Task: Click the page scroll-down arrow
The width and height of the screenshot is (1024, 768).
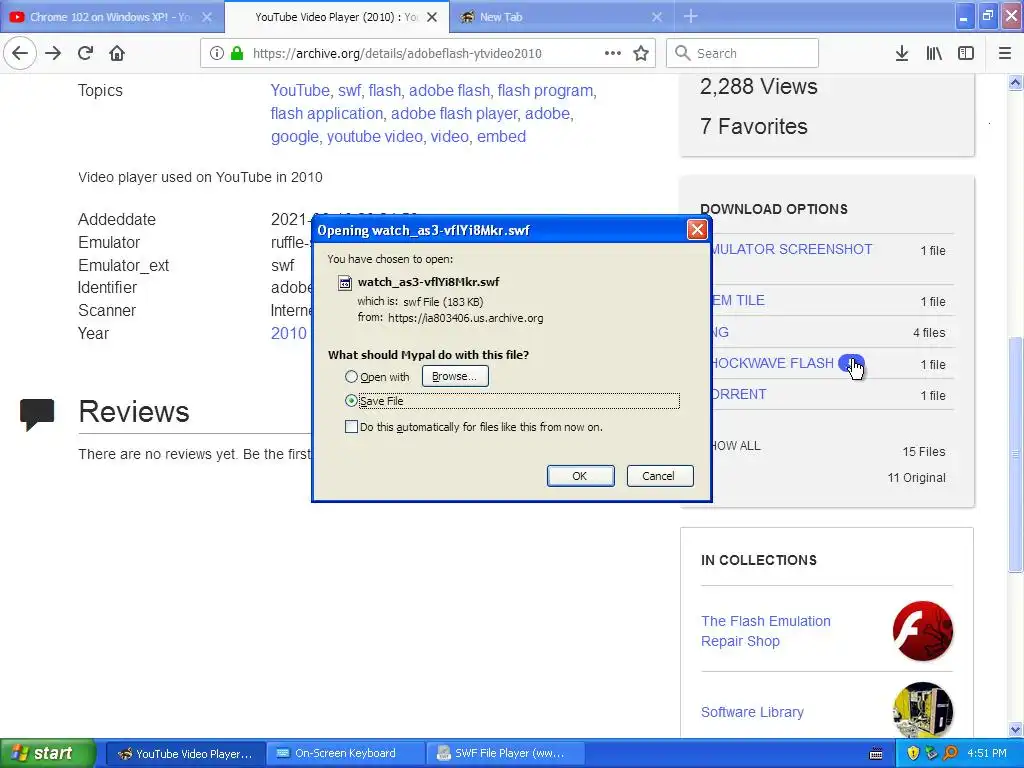Action: point(1016,729)
